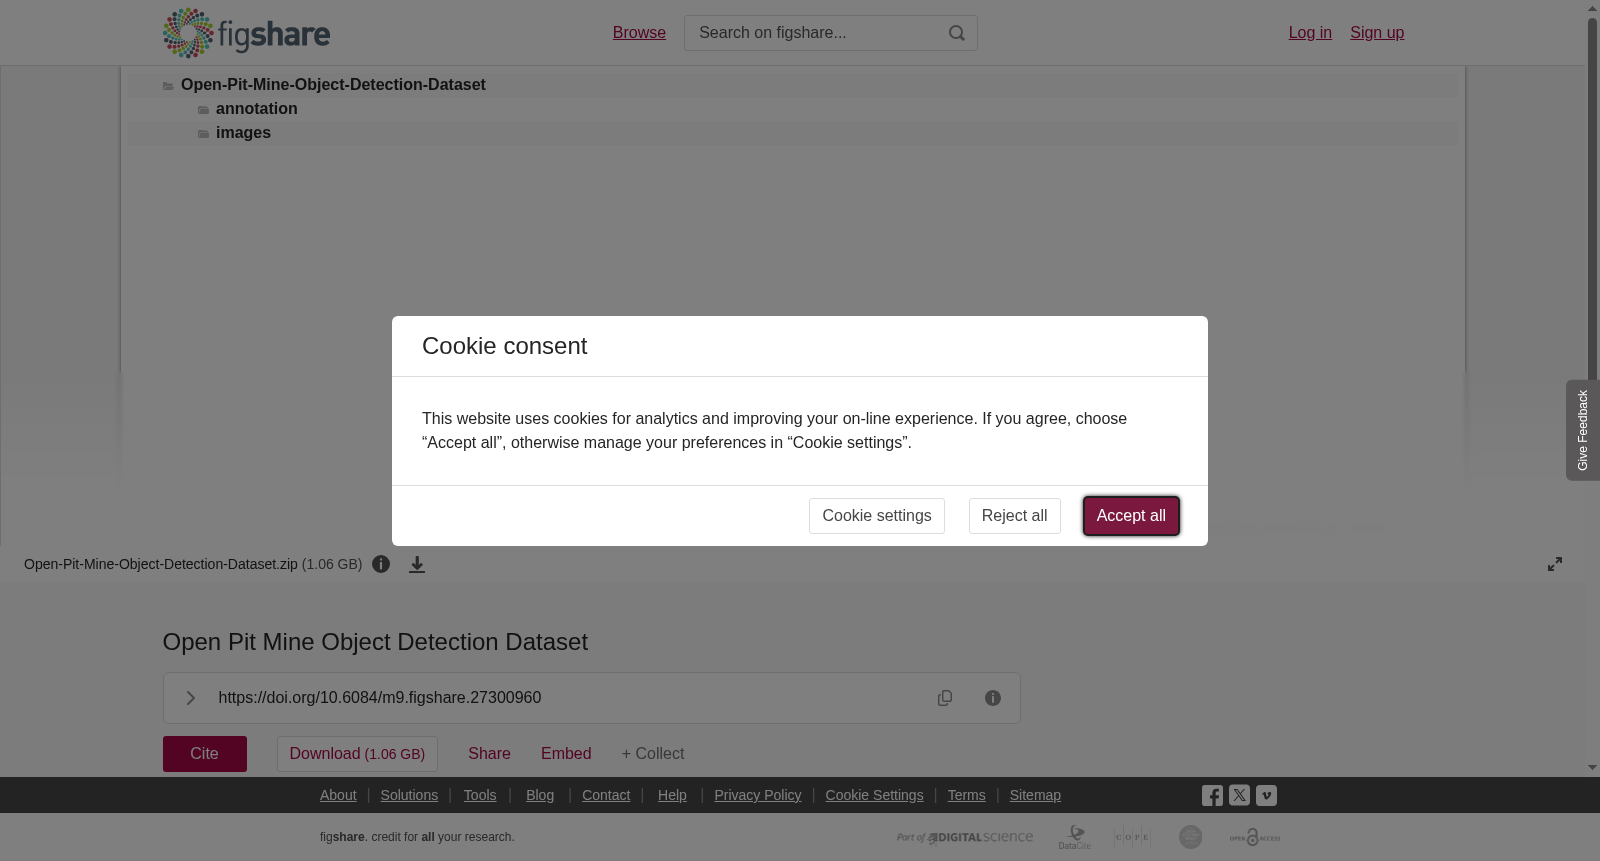Open the Terms footer link

click(x=967, y=795)
